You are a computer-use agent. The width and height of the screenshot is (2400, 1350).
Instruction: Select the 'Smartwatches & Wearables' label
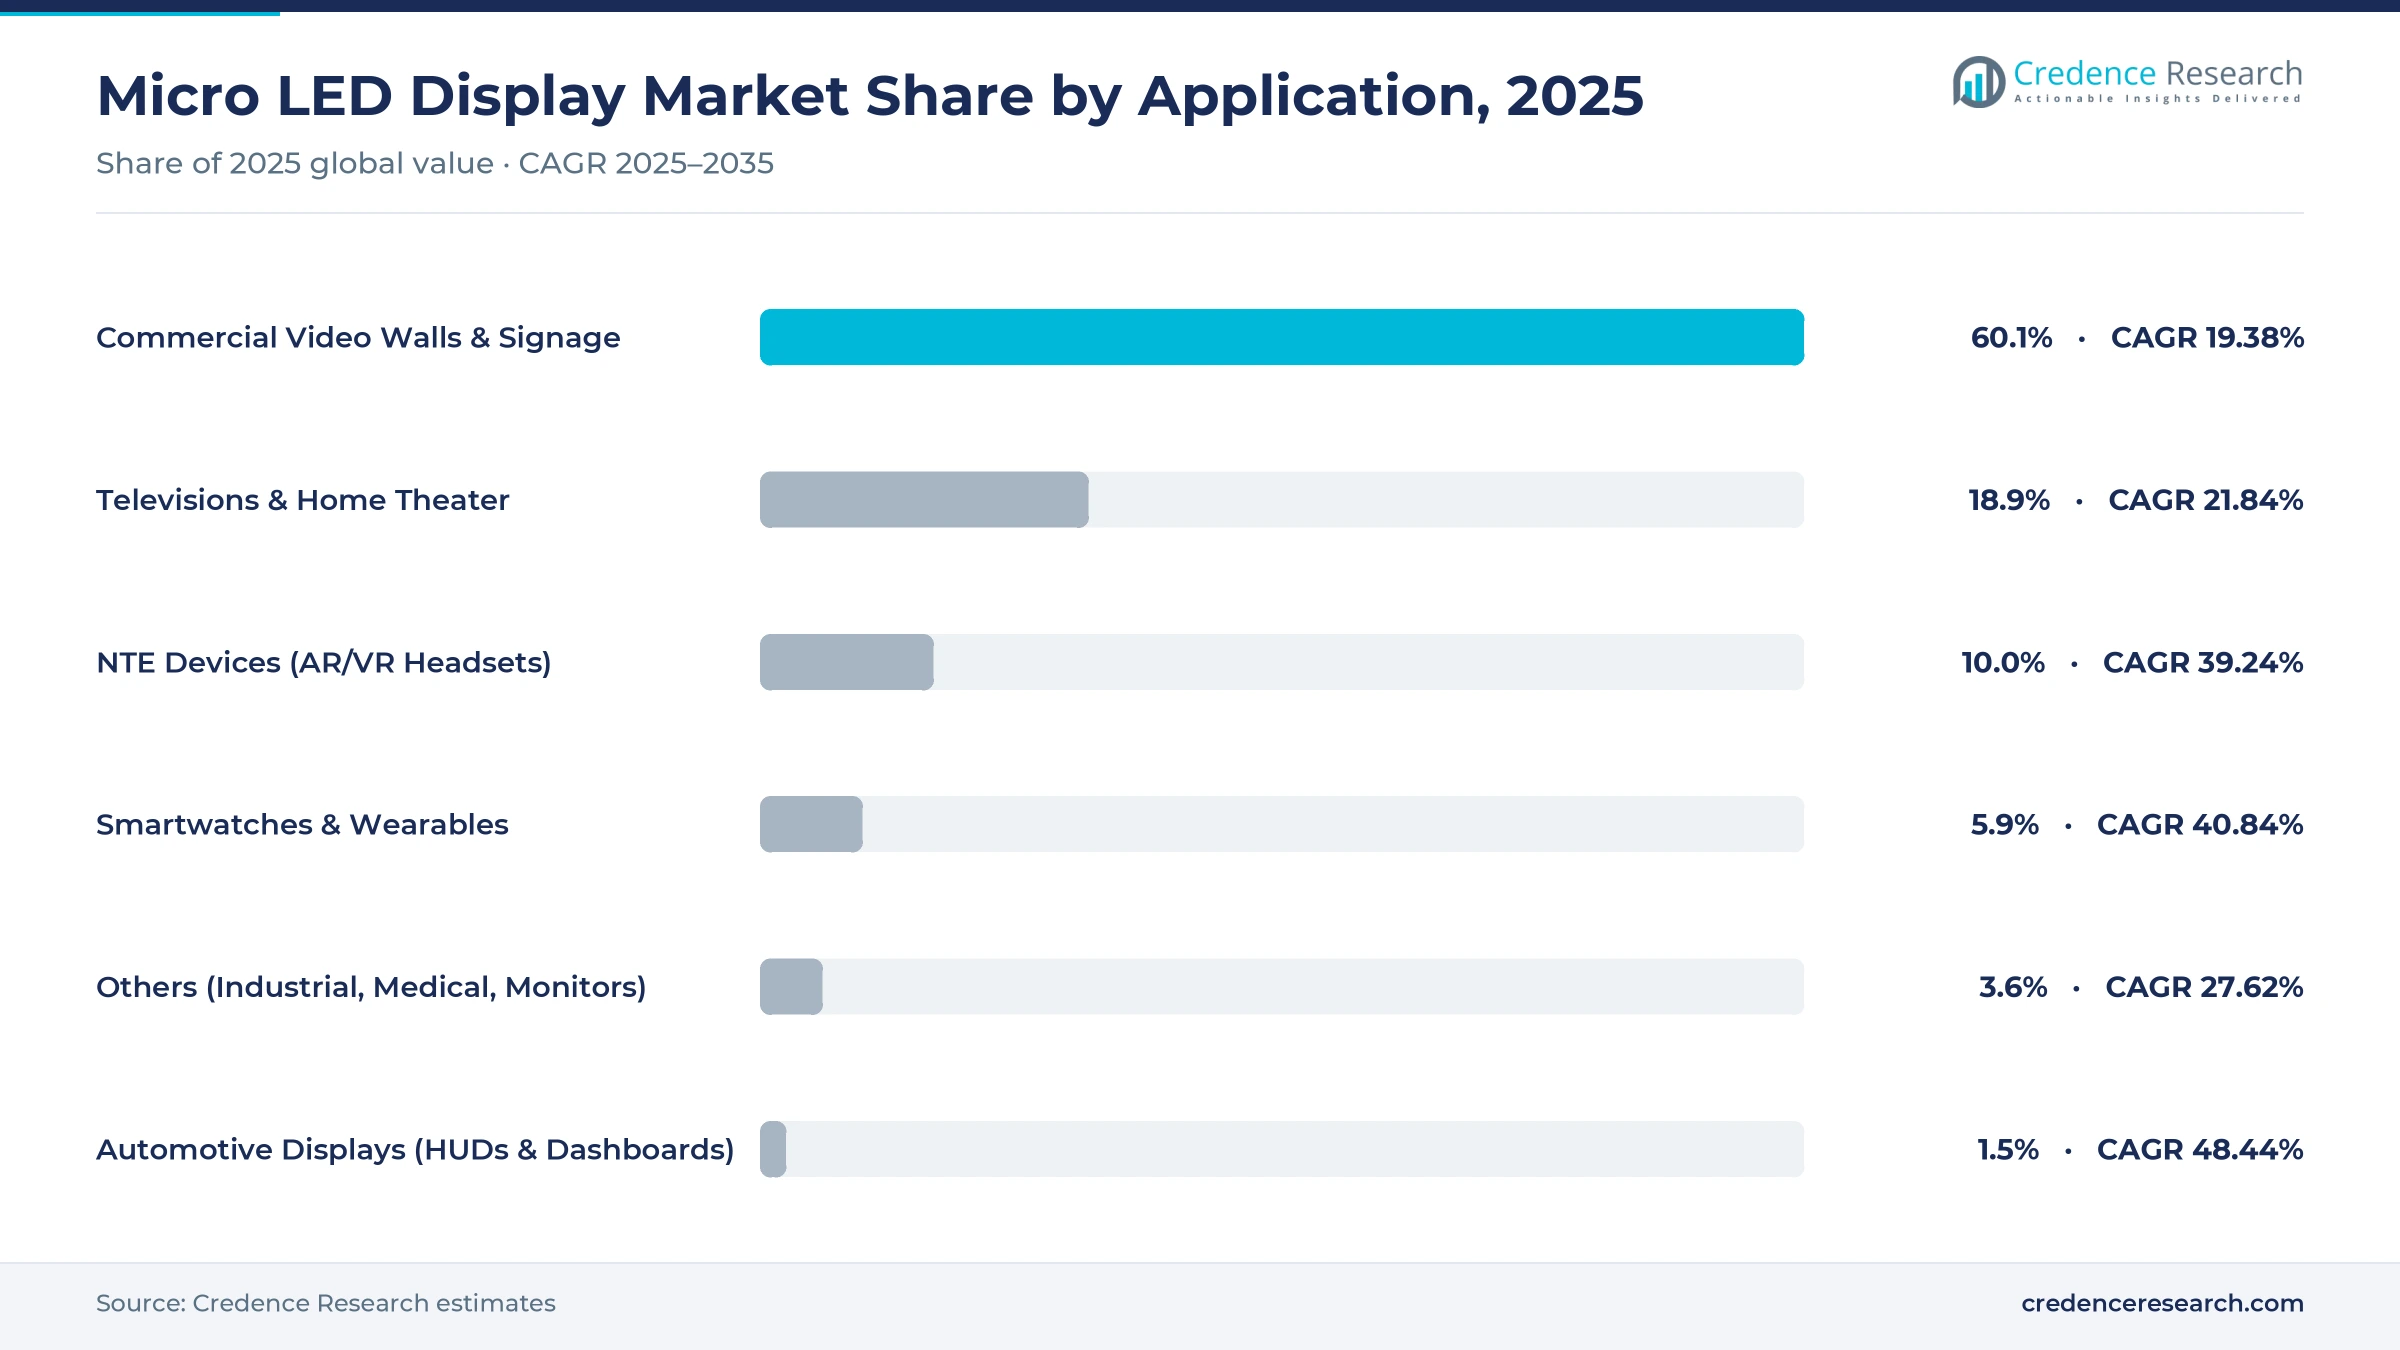click(302, 825)
